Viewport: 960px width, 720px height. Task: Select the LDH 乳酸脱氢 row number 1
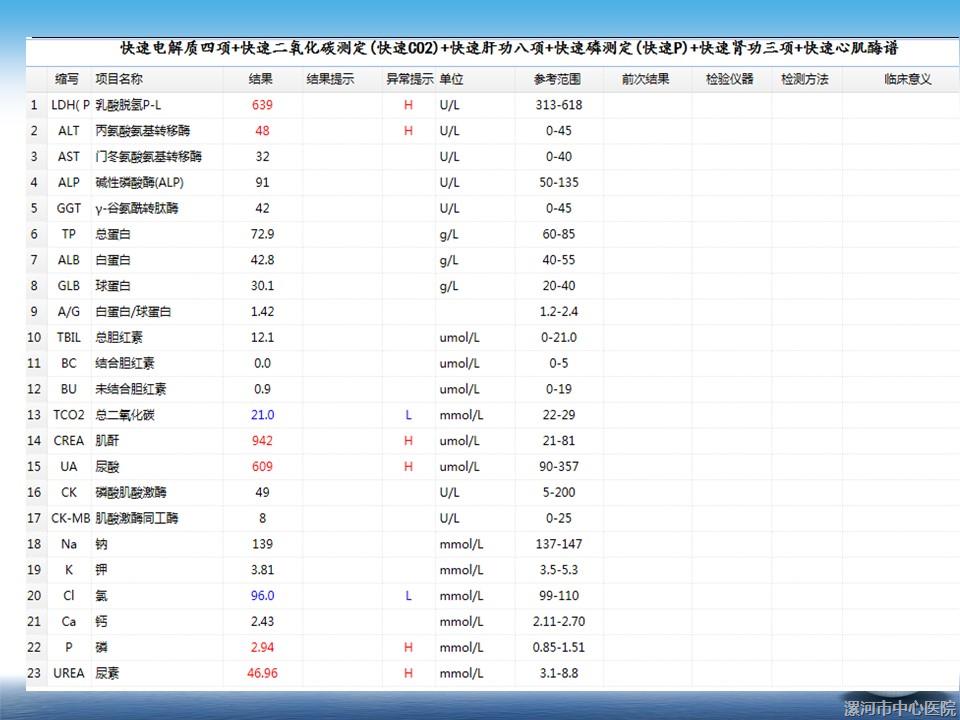(x=34, y=105)
